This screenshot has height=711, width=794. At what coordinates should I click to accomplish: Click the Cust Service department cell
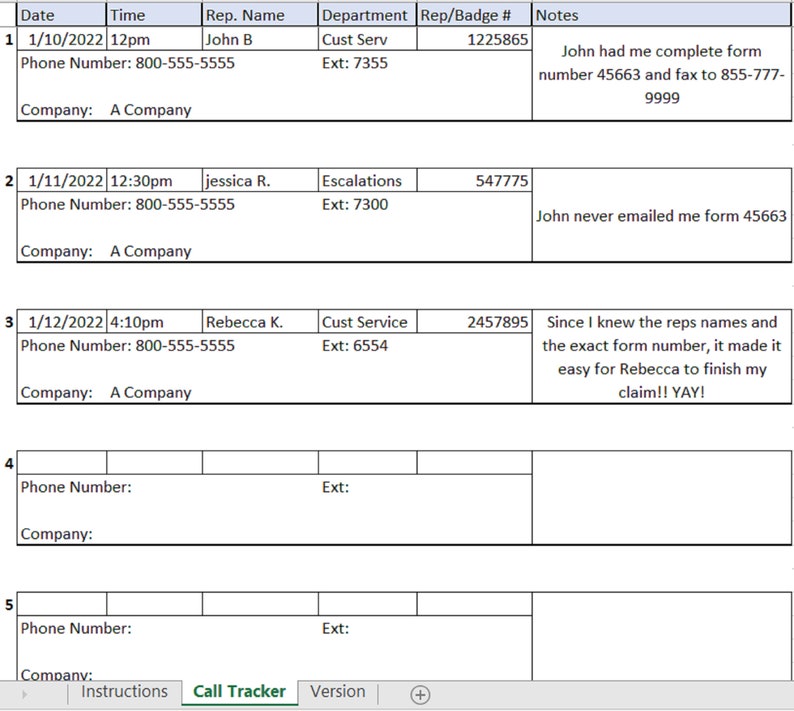368,322
